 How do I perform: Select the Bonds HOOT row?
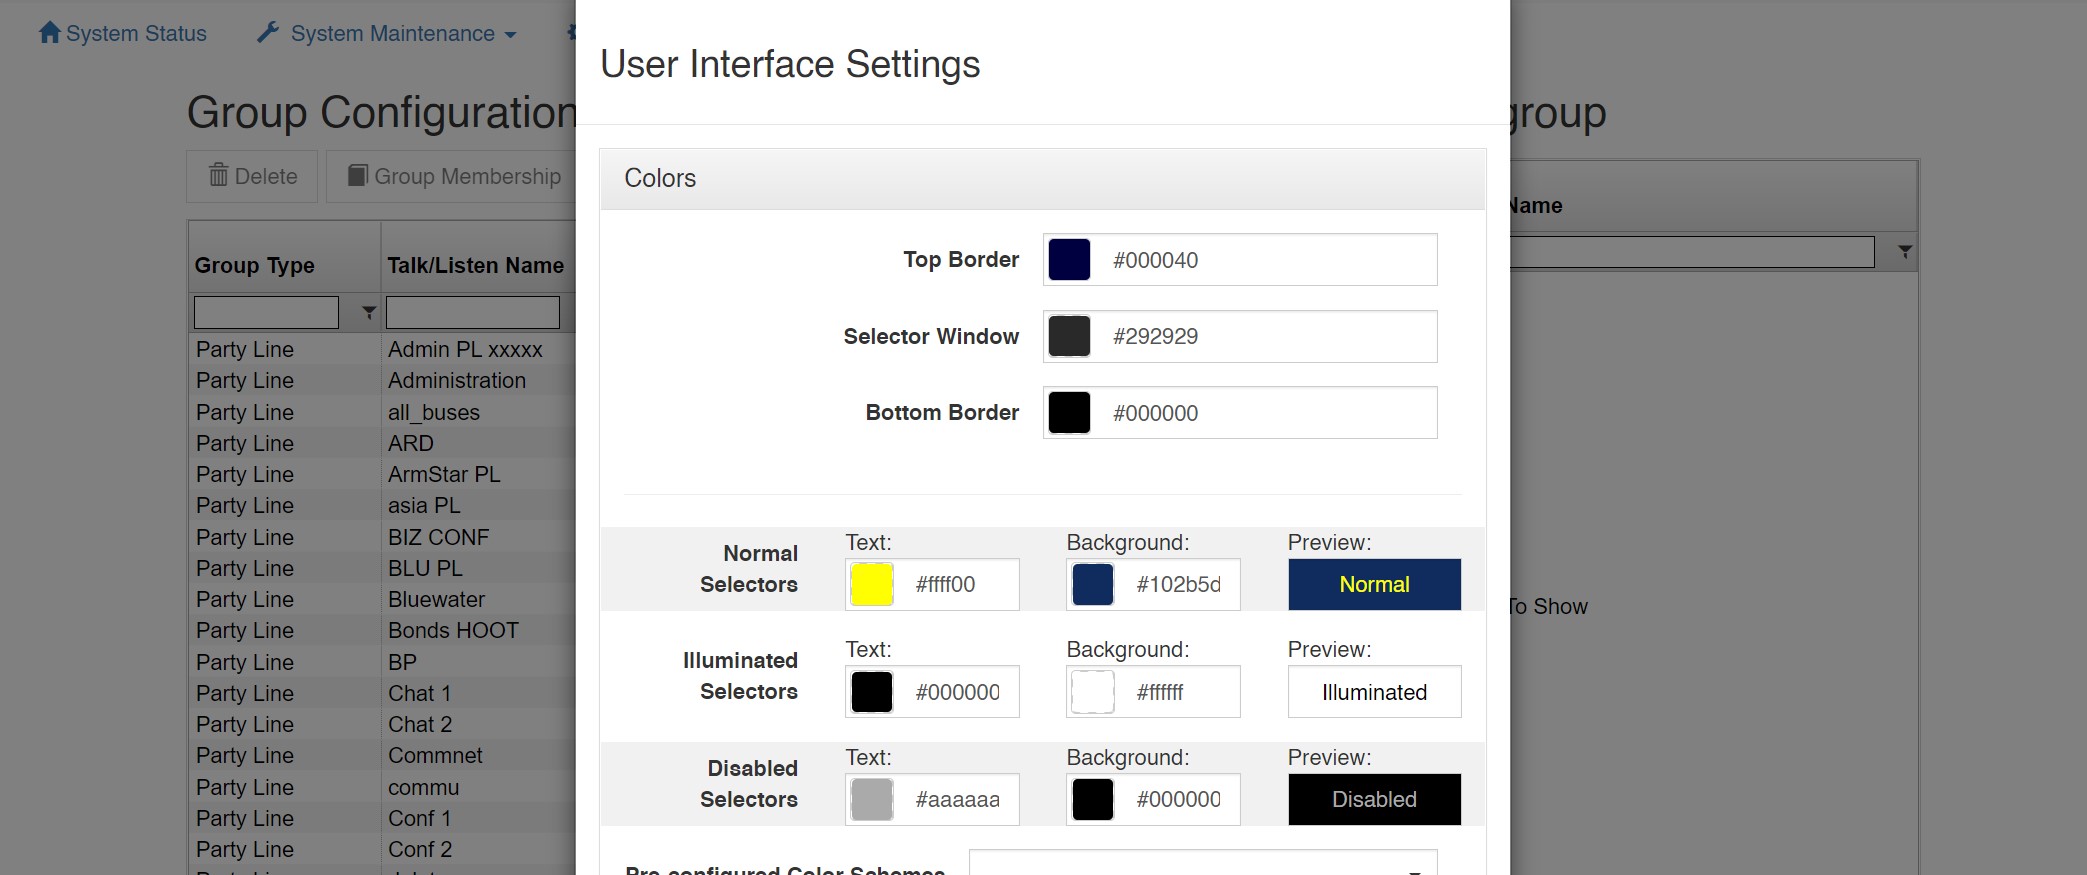pyautogui.click(x=382, y=630)
